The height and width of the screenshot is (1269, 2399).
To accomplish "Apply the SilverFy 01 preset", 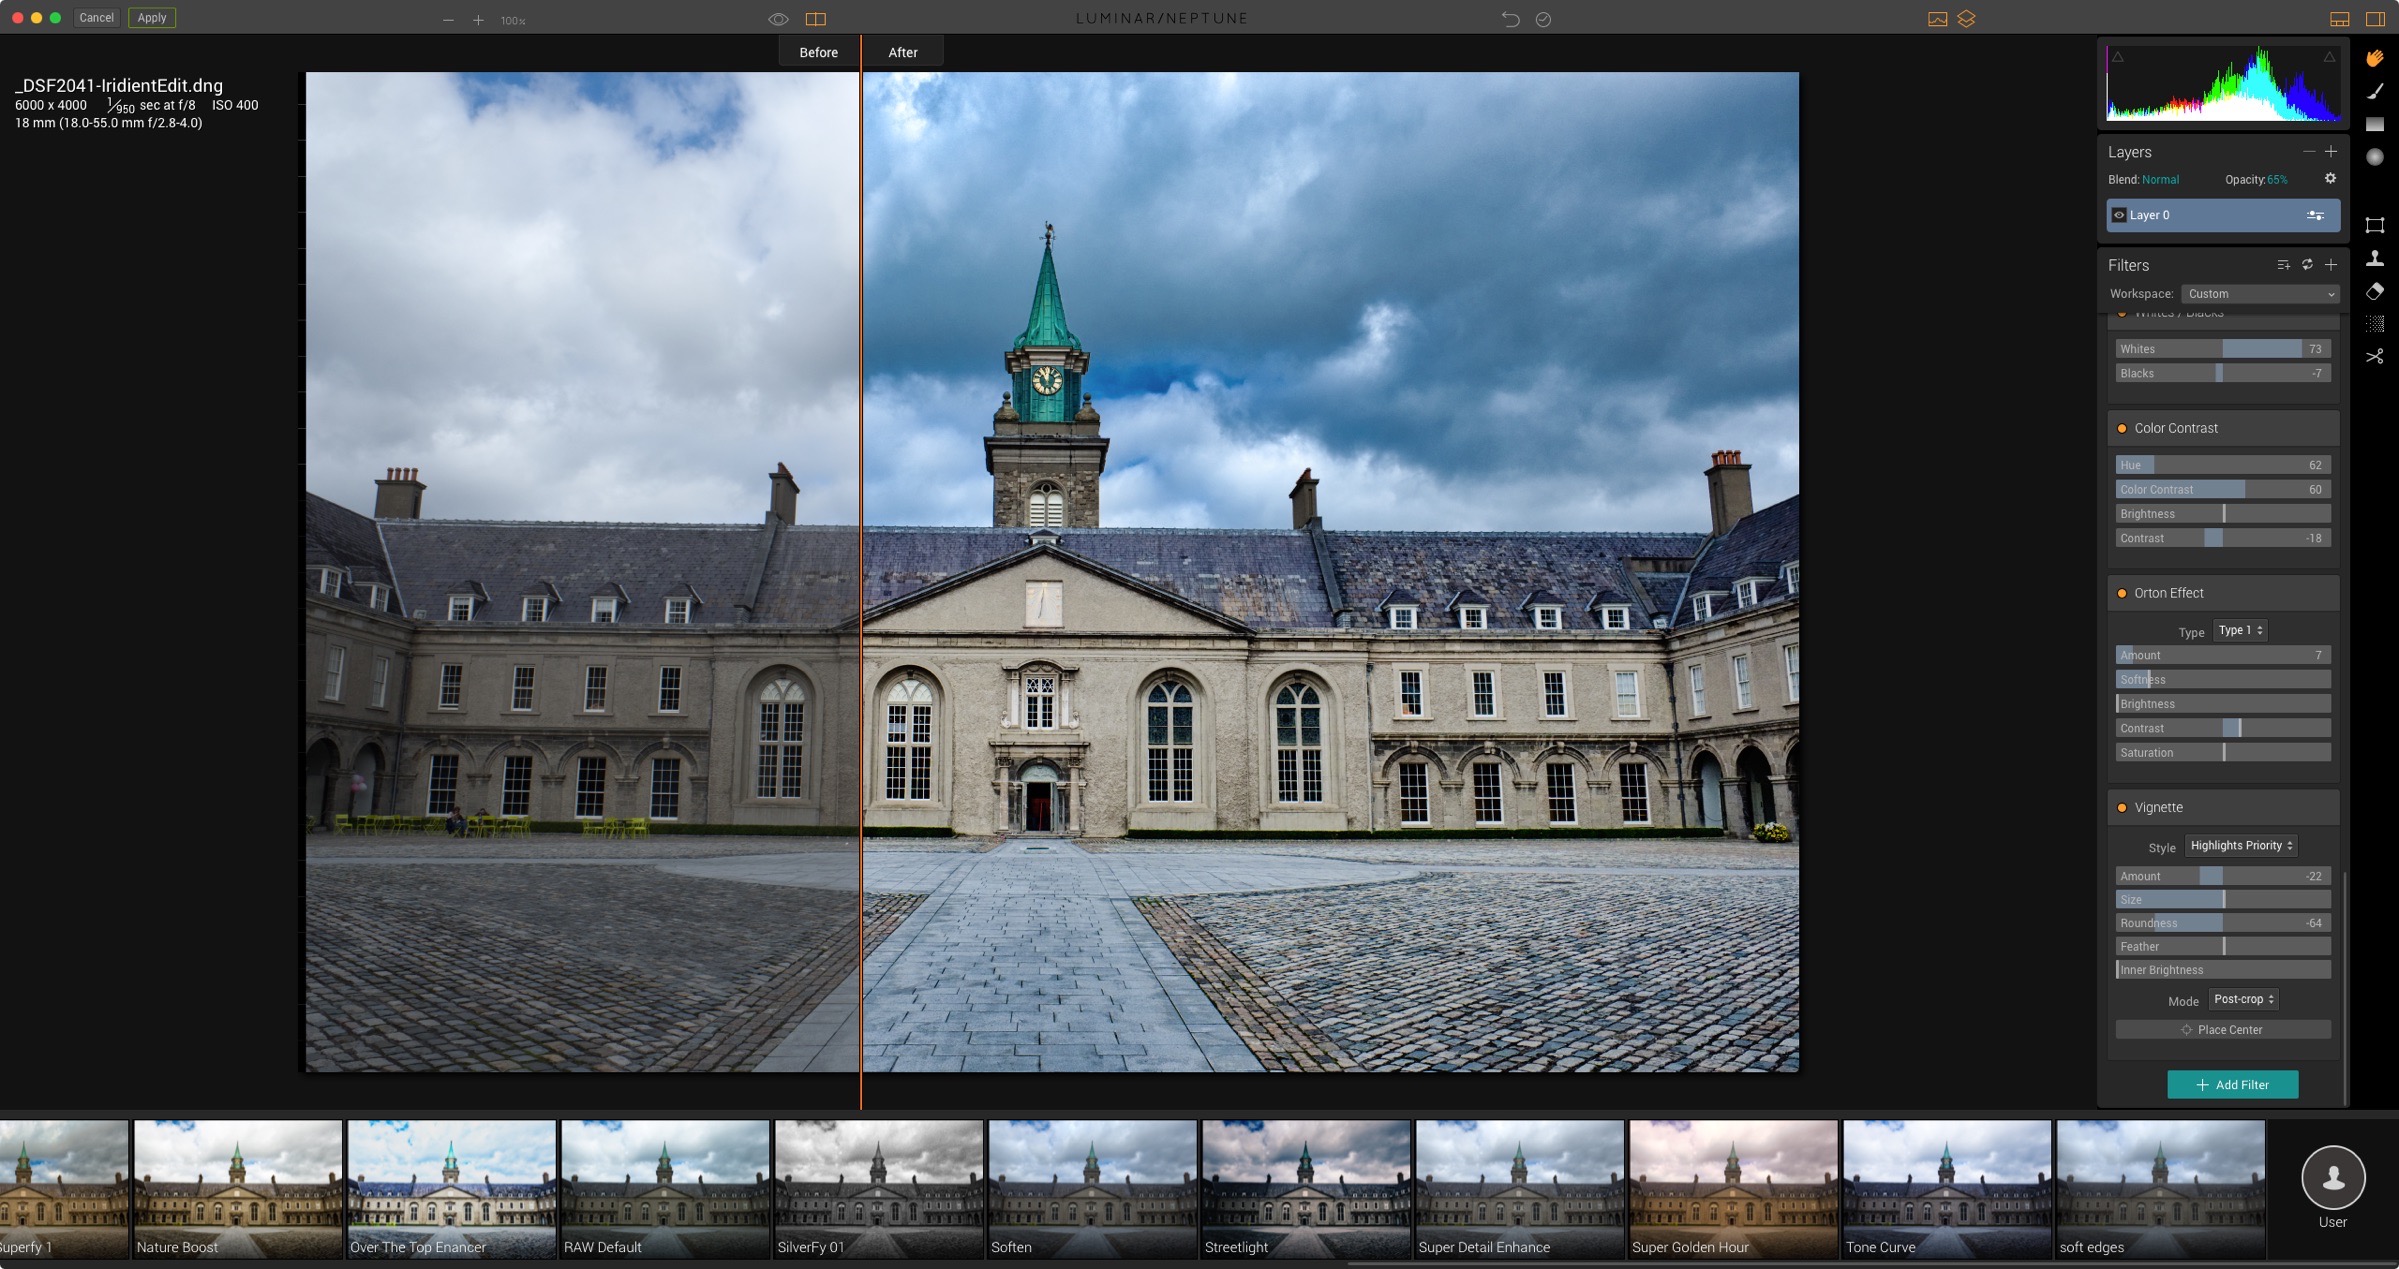I will [x=878, y=1189].
